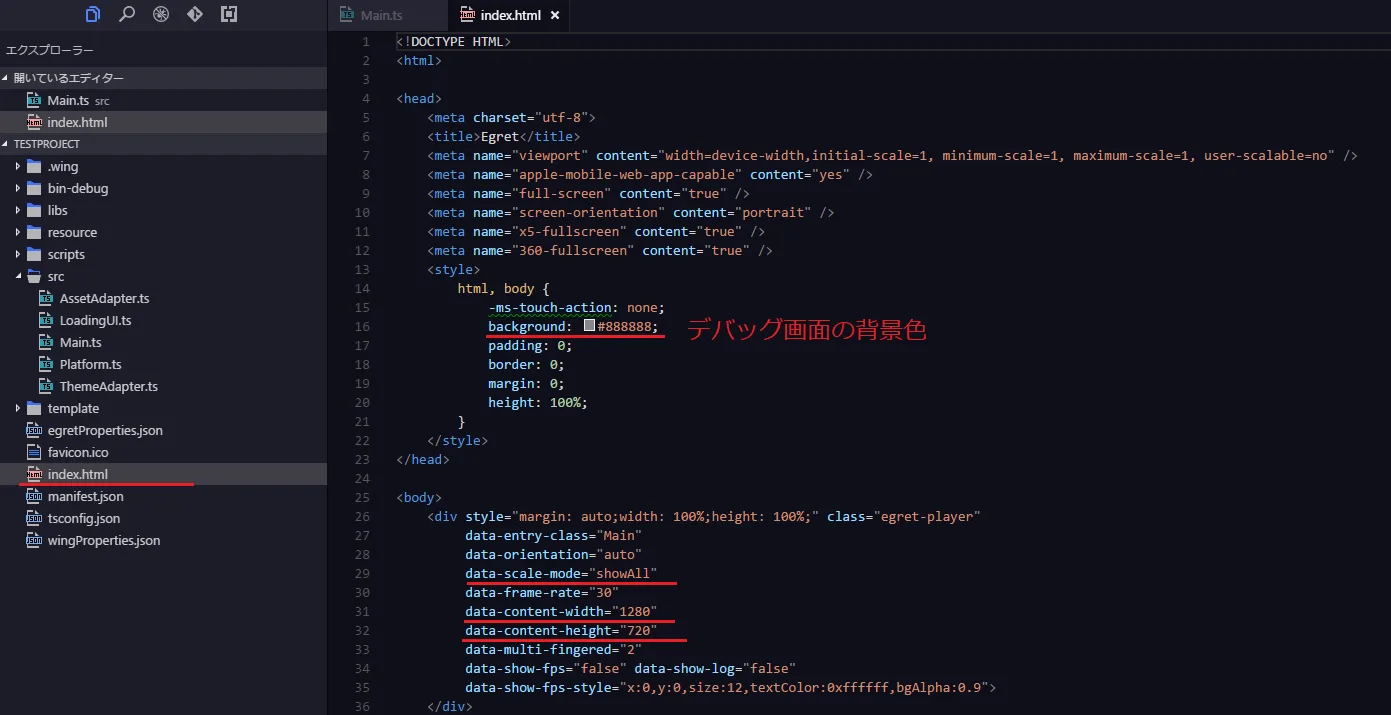1391x715 pixels.
Task: Click line number 29 in gutter
Action: pos(362,573)
